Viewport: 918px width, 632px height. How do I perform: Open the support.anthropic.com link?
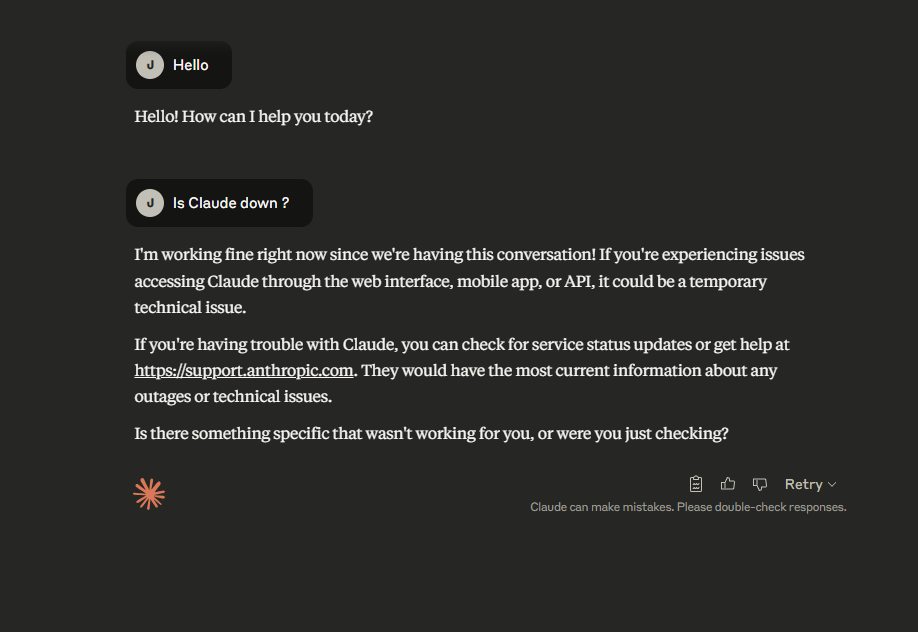pyautogui.click(x=244, y=370)
